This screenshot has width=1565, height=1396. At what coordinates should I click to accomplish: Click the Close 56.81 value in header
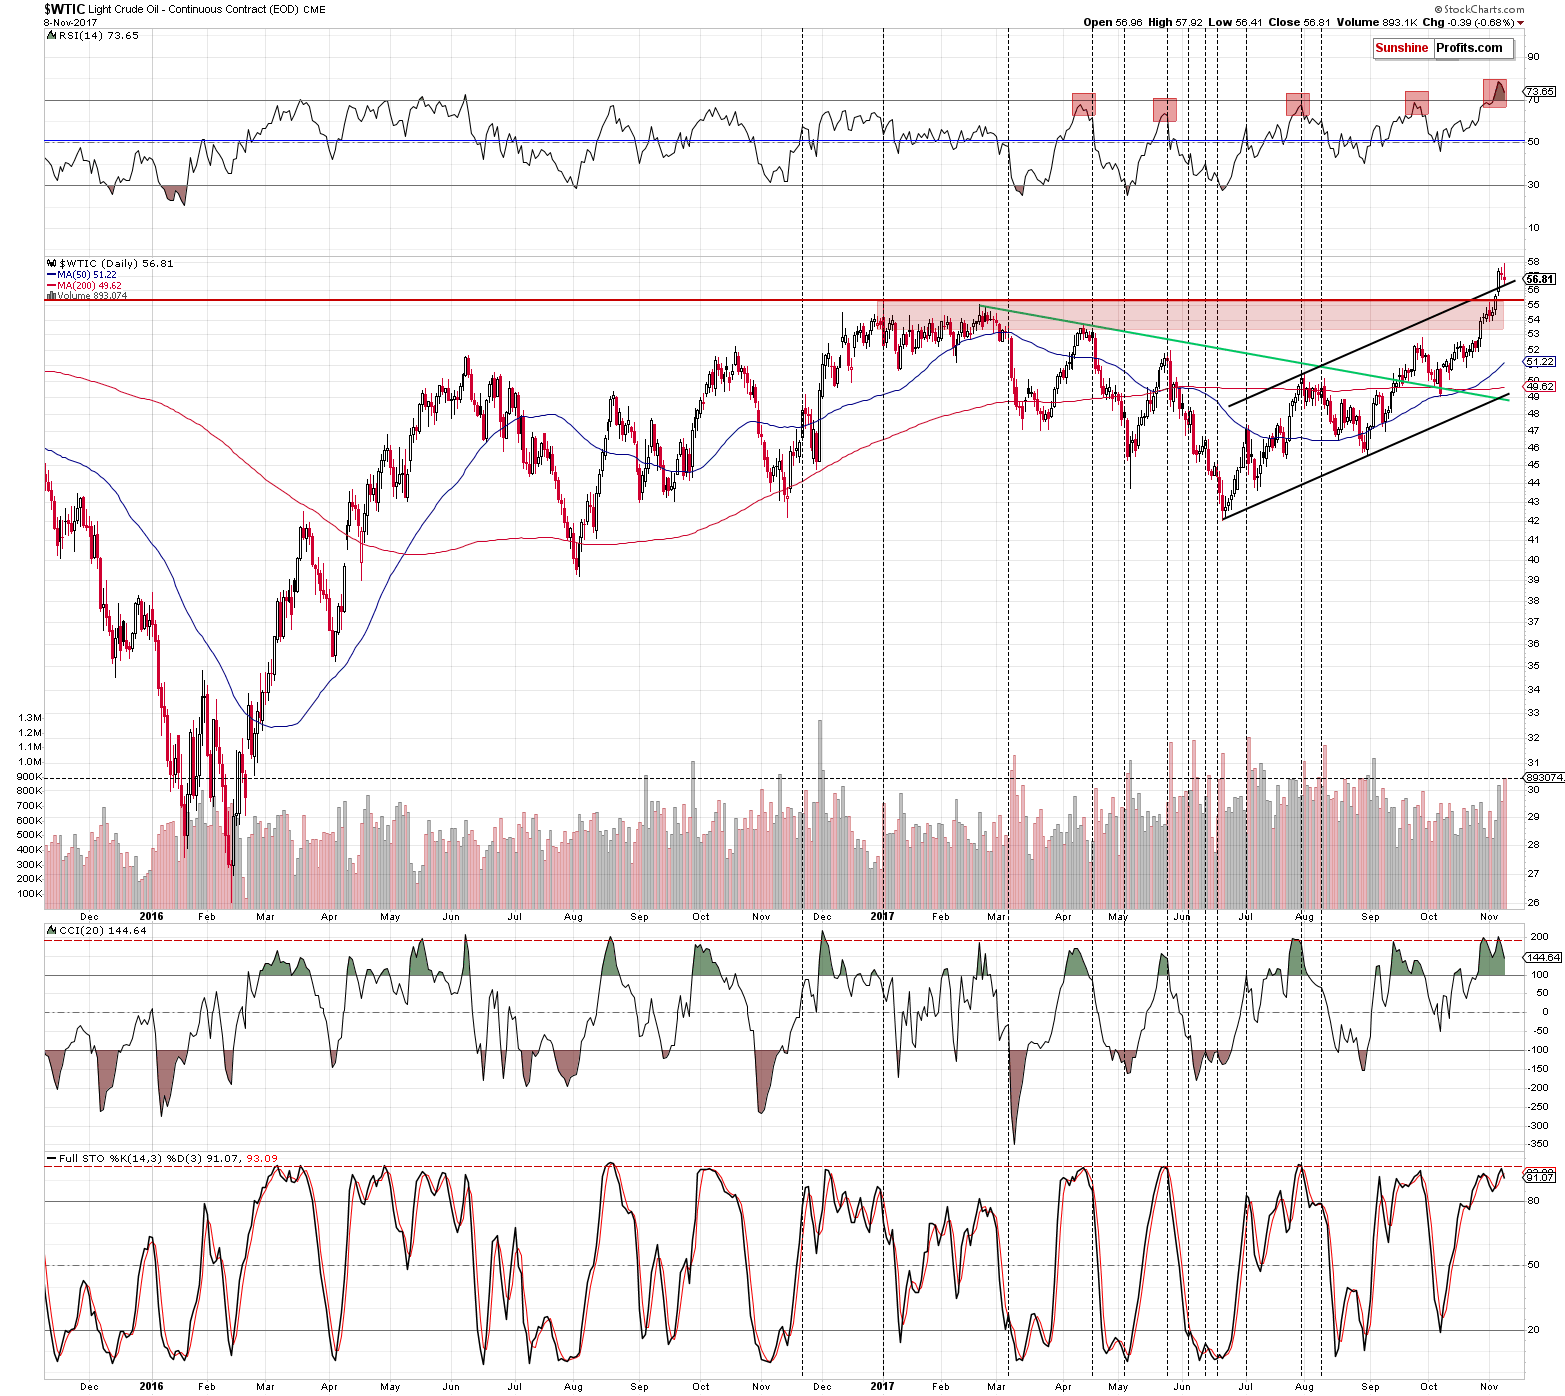(1300, 22)
